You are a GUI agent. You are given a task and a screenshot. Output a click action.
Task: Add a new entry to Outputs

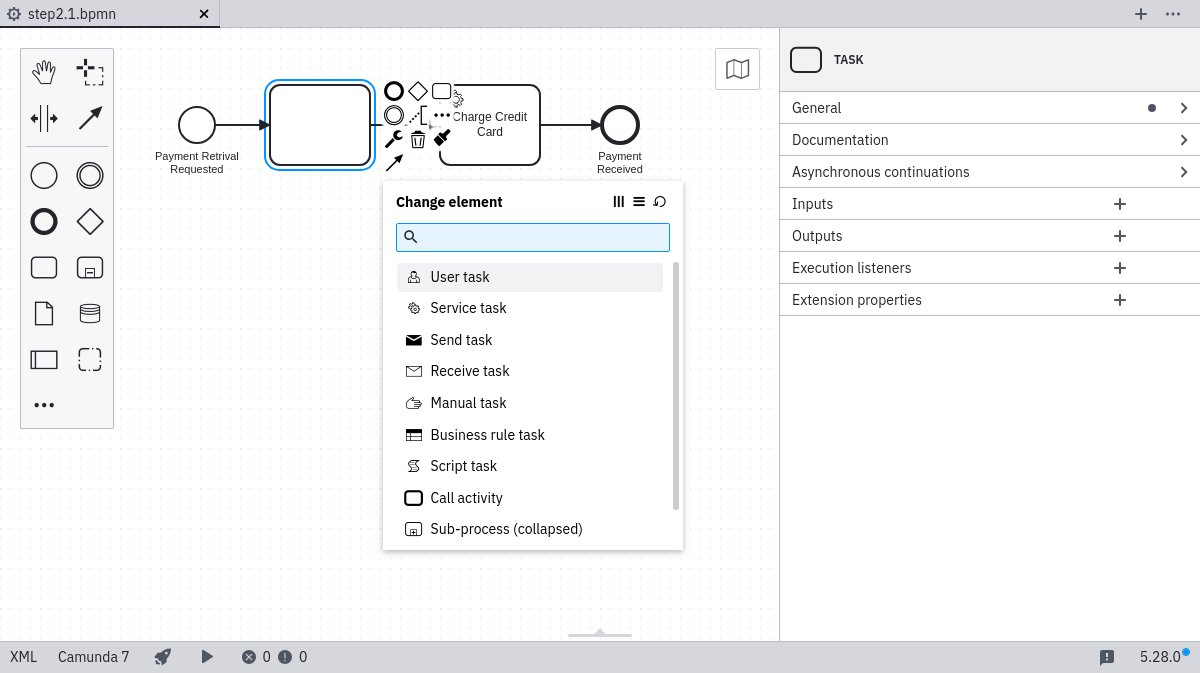[1120, 236]
